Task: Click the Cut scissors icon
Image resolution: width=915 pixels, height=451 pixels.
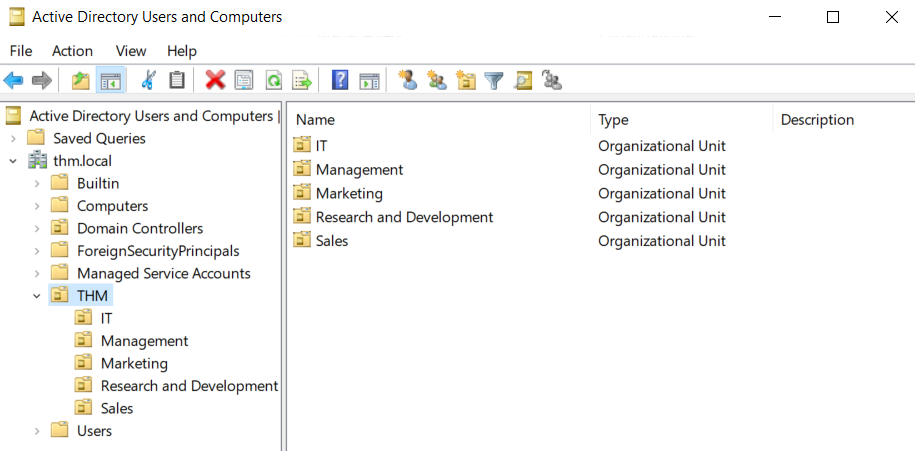Action: 149,81
